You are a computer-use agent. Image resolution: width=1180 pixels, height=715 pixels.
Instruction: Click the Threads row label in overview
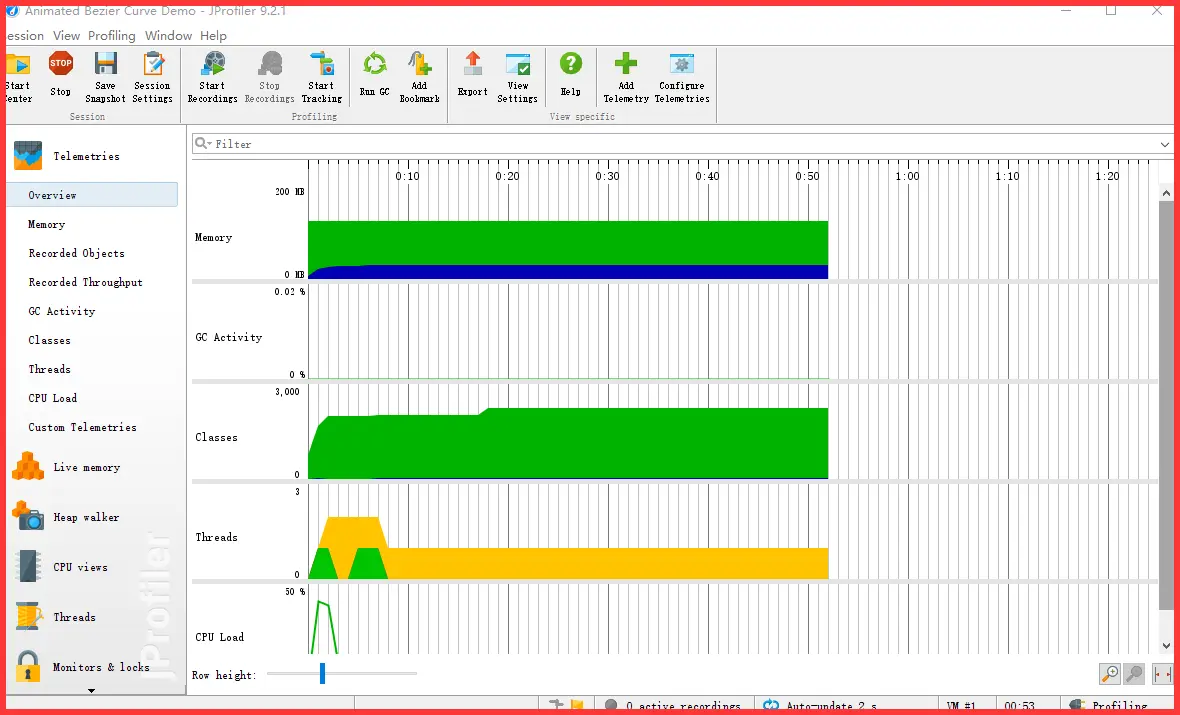click(217, 537)
